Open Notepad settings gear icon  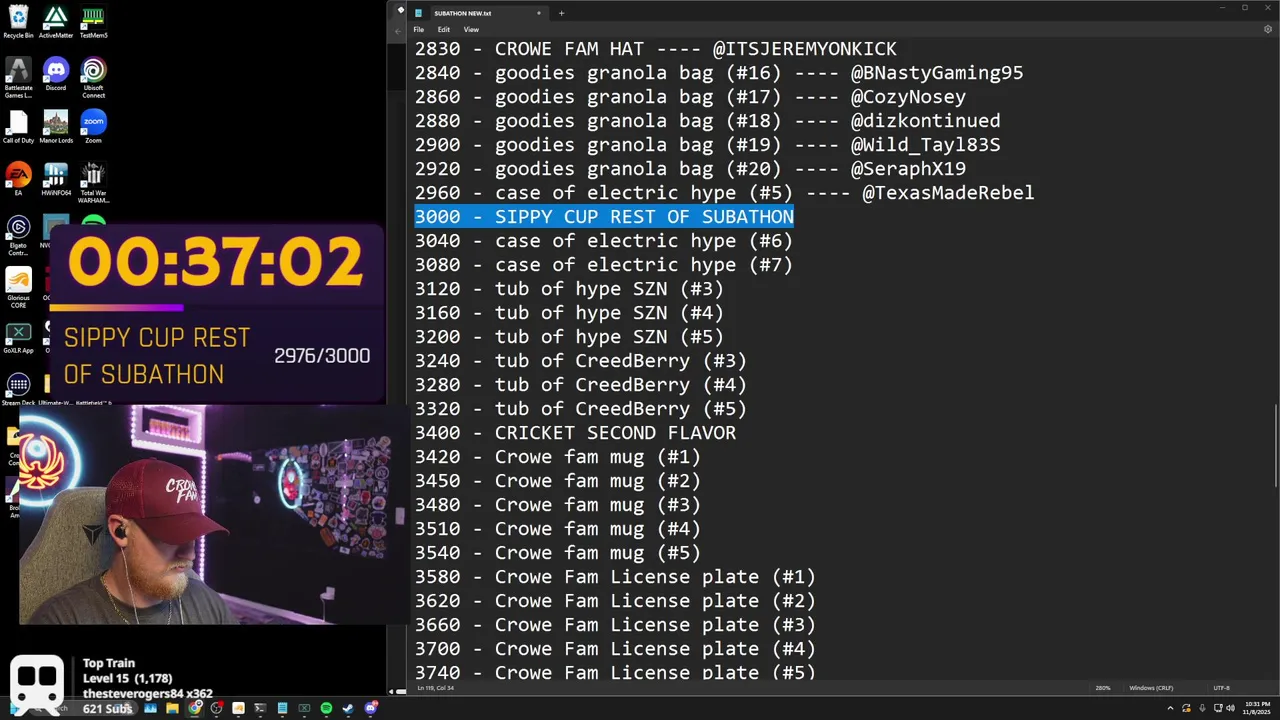point(1268,29)
